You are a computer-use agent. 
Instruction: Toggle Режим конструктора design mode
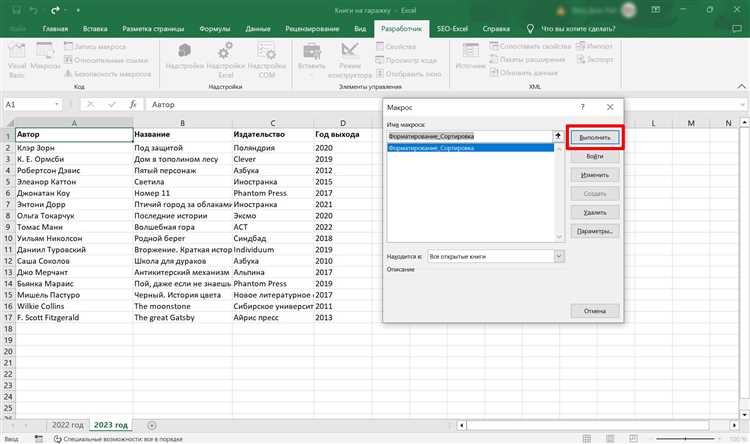pos(350,60)
